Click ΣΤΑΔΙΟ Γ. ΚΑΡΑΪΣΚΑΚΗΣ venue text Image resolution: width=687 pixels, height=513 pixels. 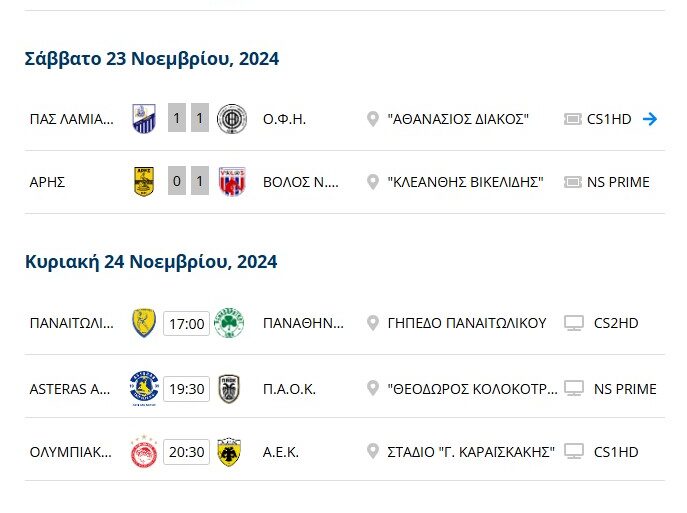coord(470,452)
